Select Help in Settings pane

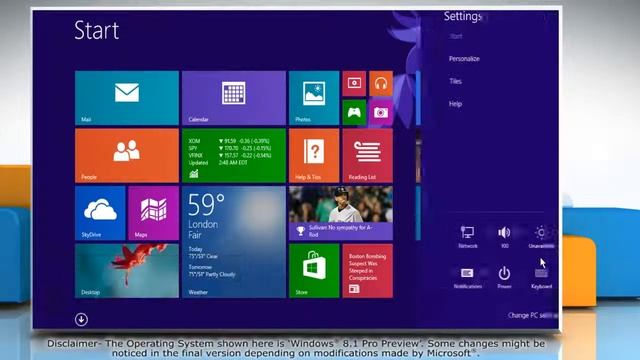pyautogui.click(x=455, y=104)
